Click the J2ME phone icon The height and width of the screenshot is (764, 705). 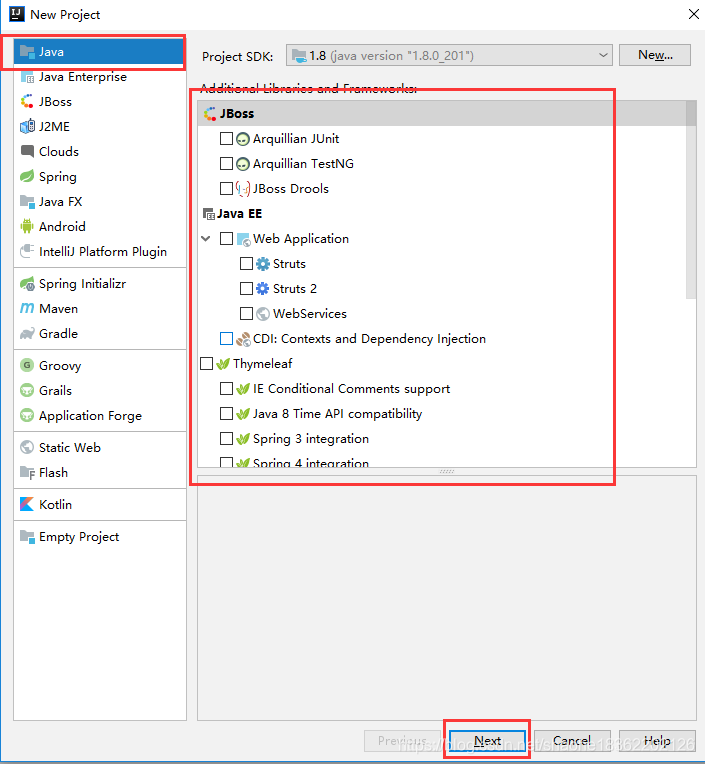tap(27, 127)
